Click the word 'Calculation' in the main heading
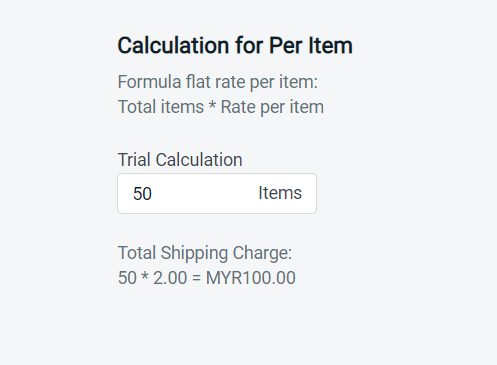 (x=174, y=45)
